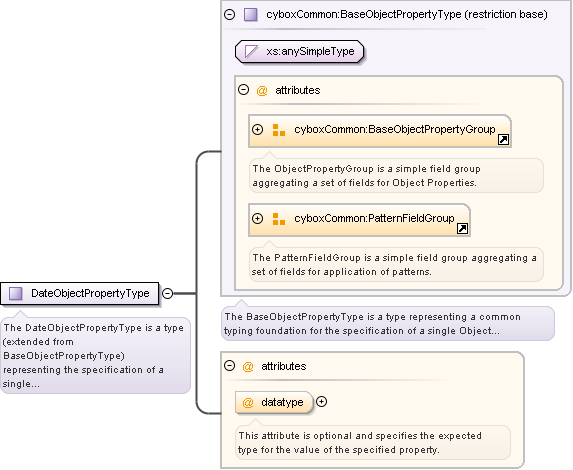Collapse the lower attributes section
The height and width of the screenshot is (470, 573).
pos(229,365)
